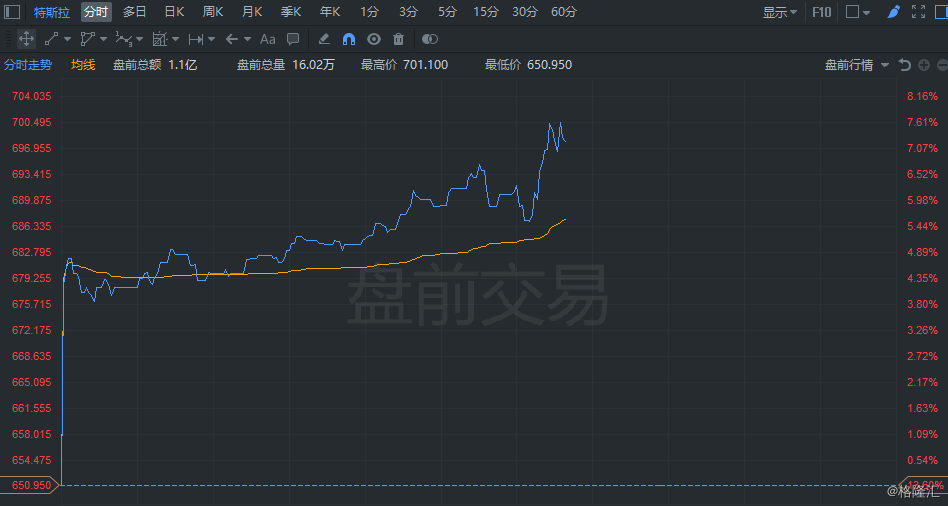Screen dimensions: 948x506
Task: Open the 显示 display dropdown
Action: (x=780, y=12)
